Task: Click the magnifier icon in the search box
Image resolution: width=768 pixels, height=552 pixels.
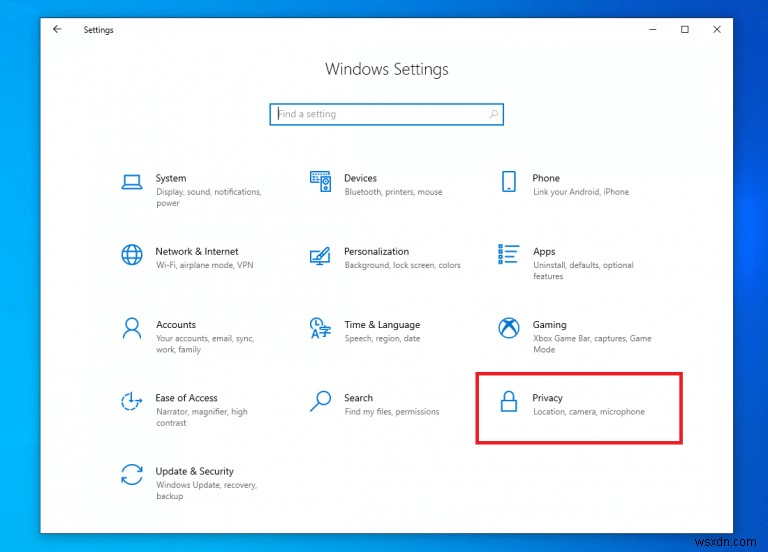Action: 494,114
